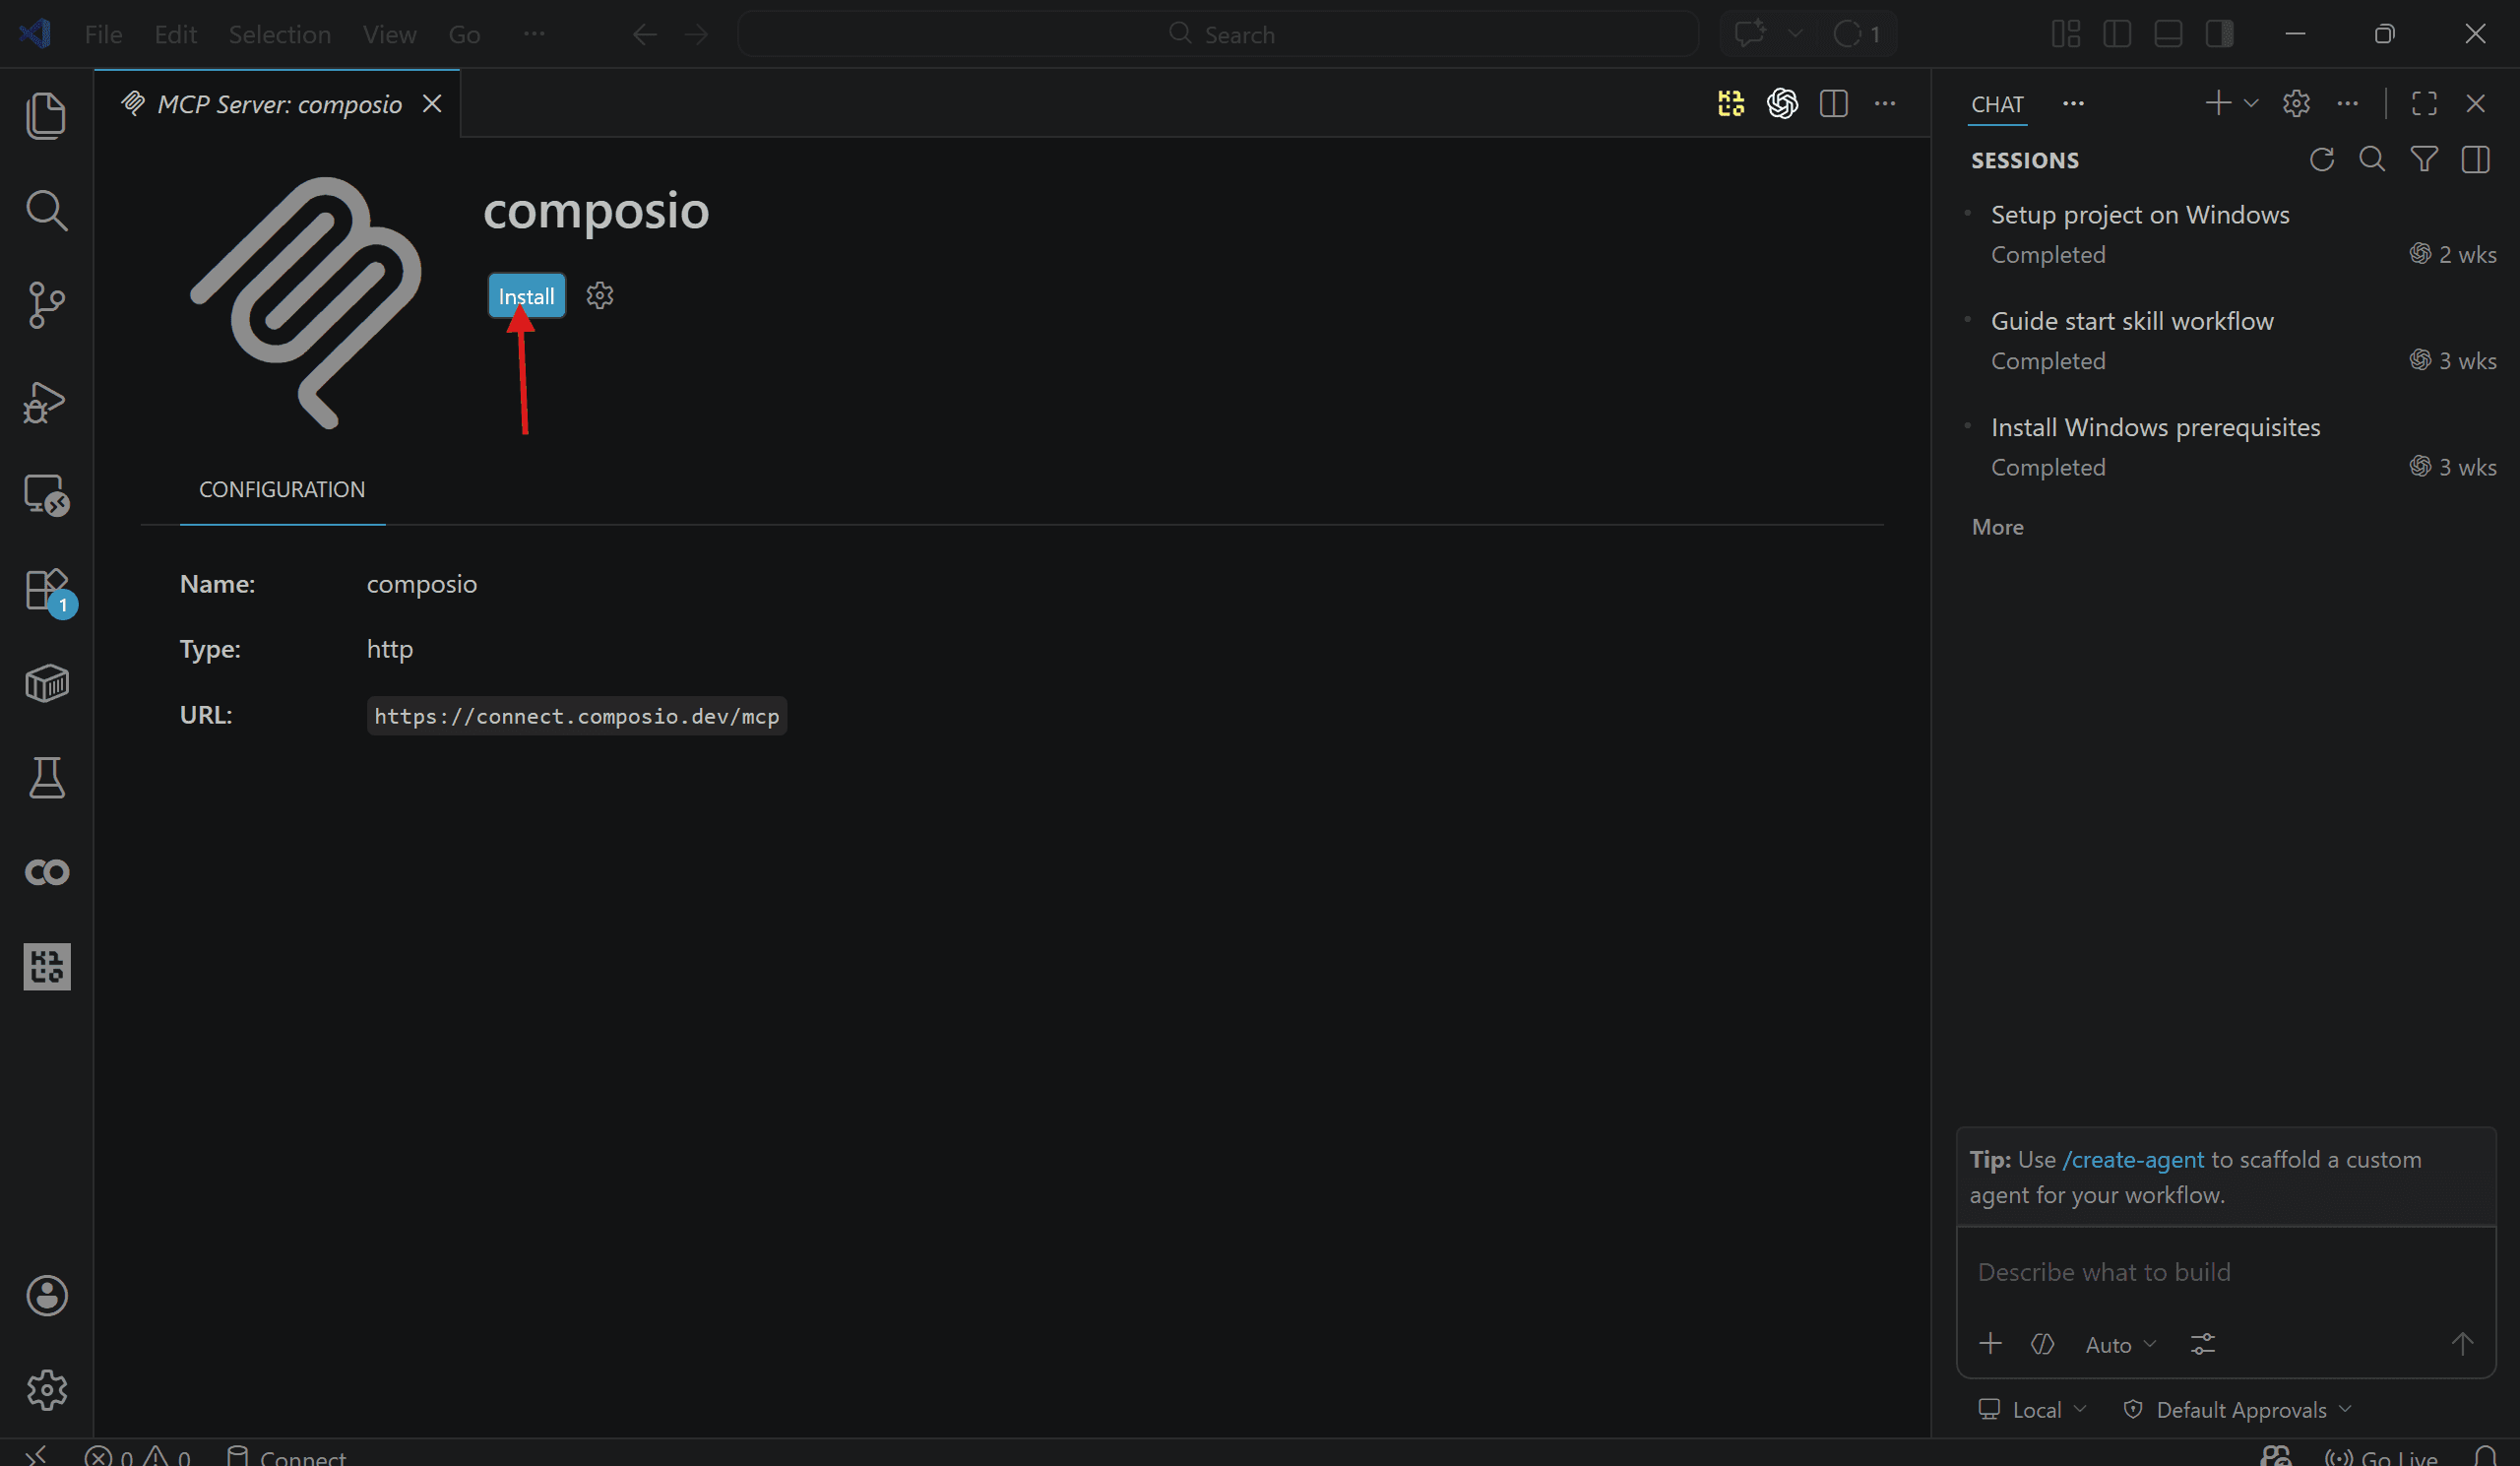Refresh the chat sessions list

tap(2322, 160)
